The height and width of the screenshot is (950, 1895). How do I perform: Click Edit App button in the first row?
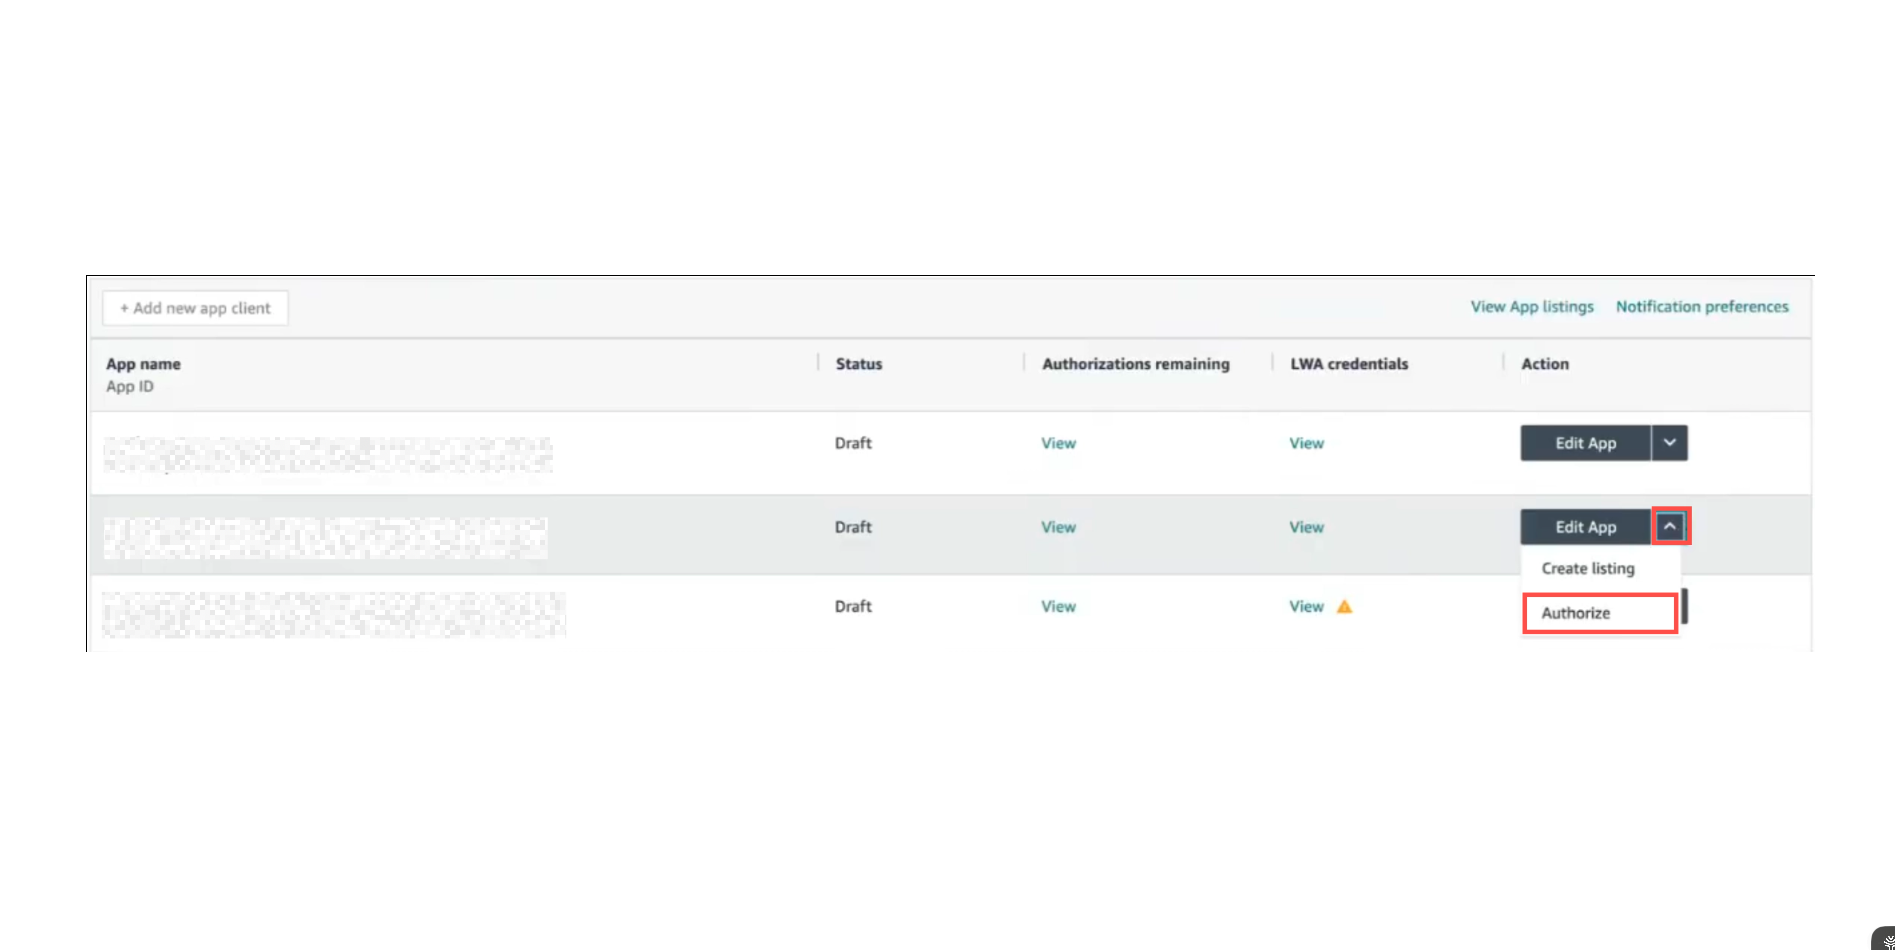coord(1585,443)
